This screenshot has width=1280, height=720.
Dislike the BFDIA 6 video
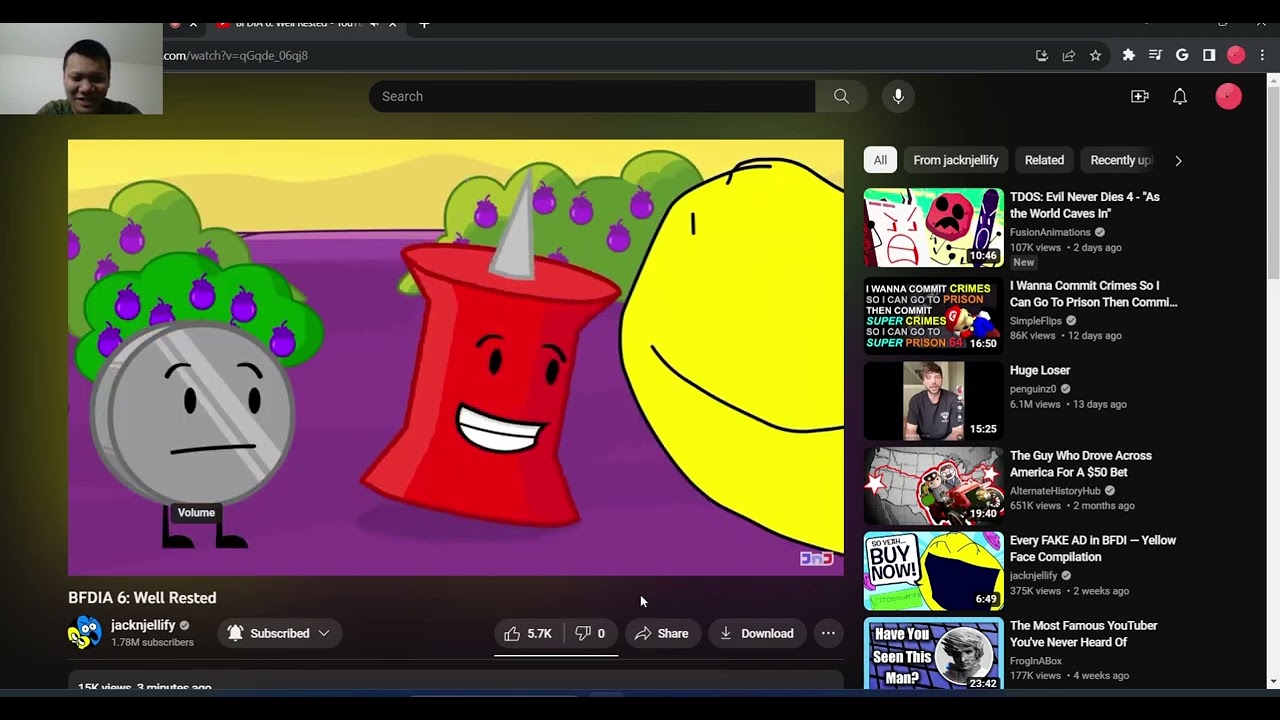click(590, 633)
